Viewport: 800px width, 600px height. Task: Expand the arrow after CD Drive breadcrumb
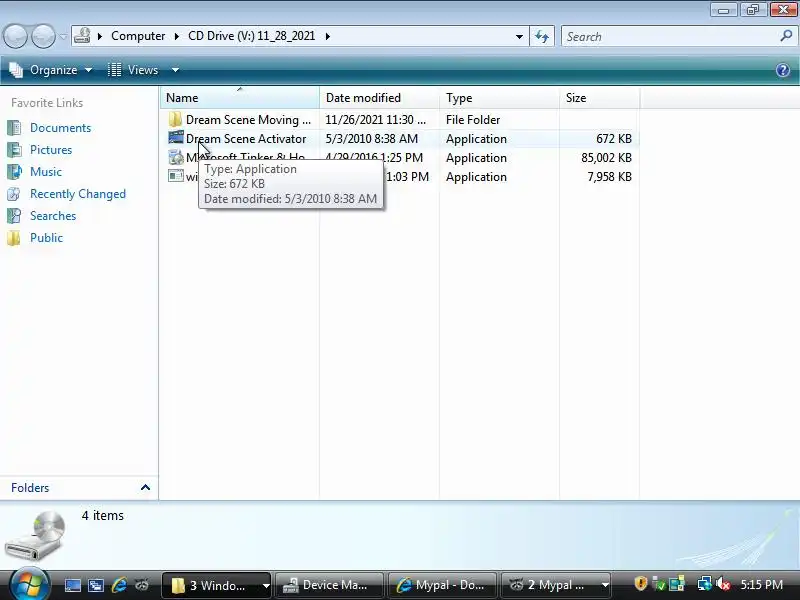pyautogui.click(x=328, y=36)
